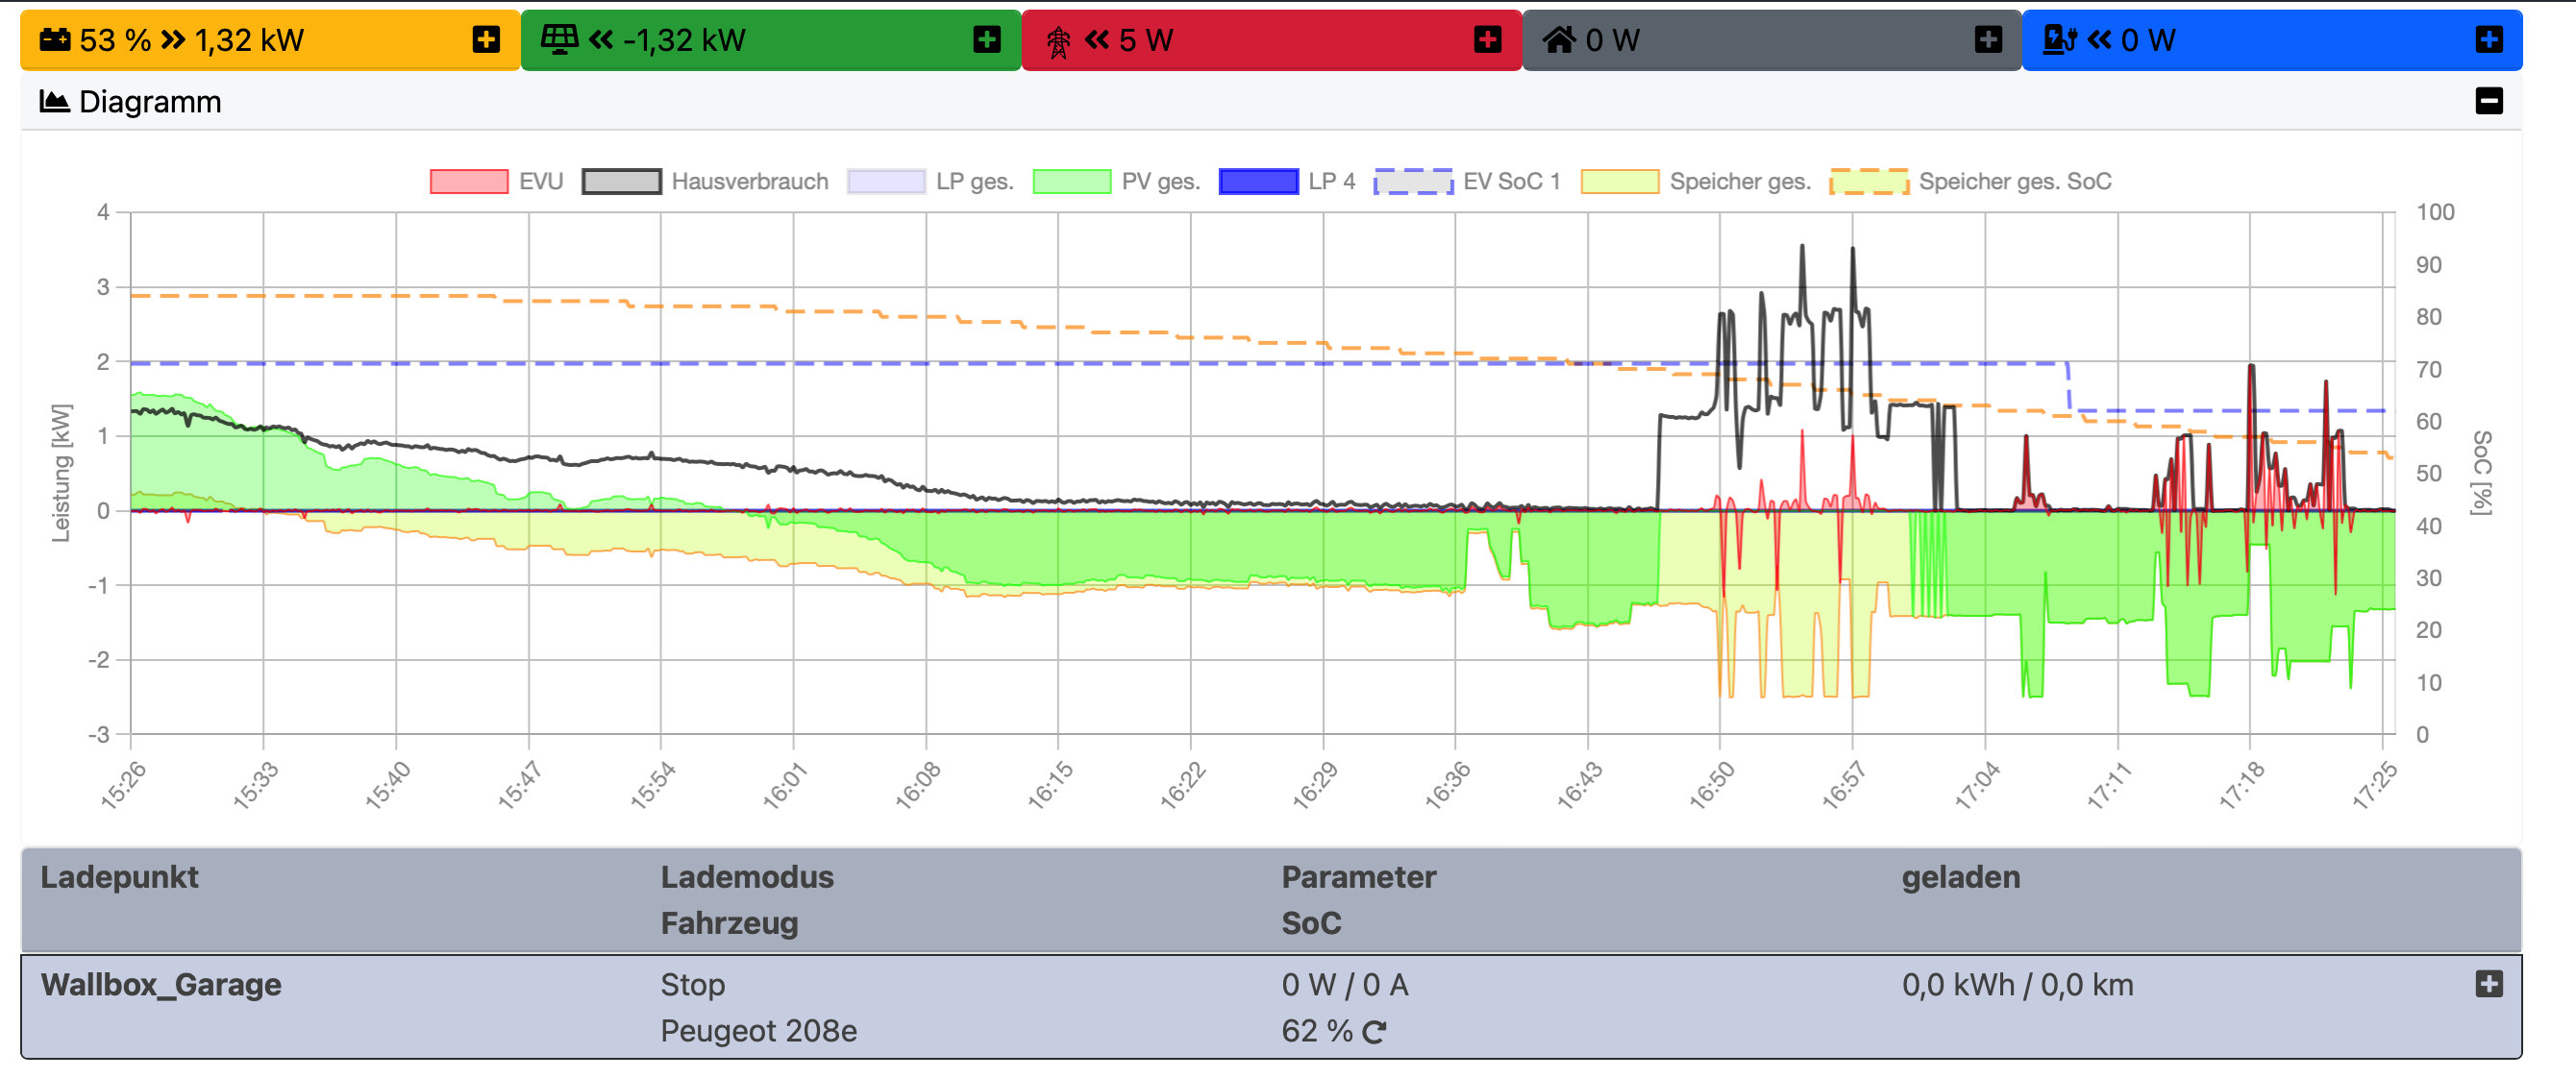Screen dimensions: 2576x1078
Task: Expand the red grid EVU panel
Action: tap(1487, 40)
